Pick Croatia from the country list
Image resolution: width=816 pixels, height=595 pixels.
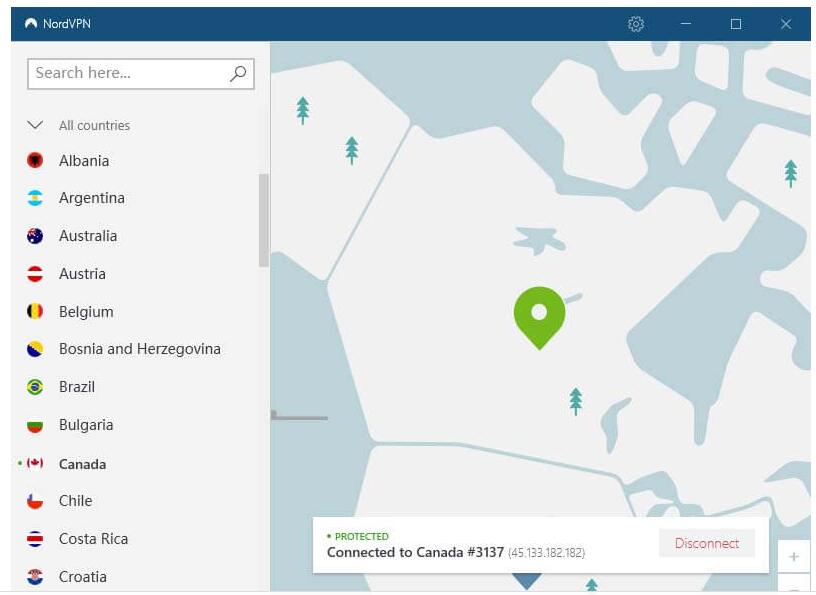83,577
